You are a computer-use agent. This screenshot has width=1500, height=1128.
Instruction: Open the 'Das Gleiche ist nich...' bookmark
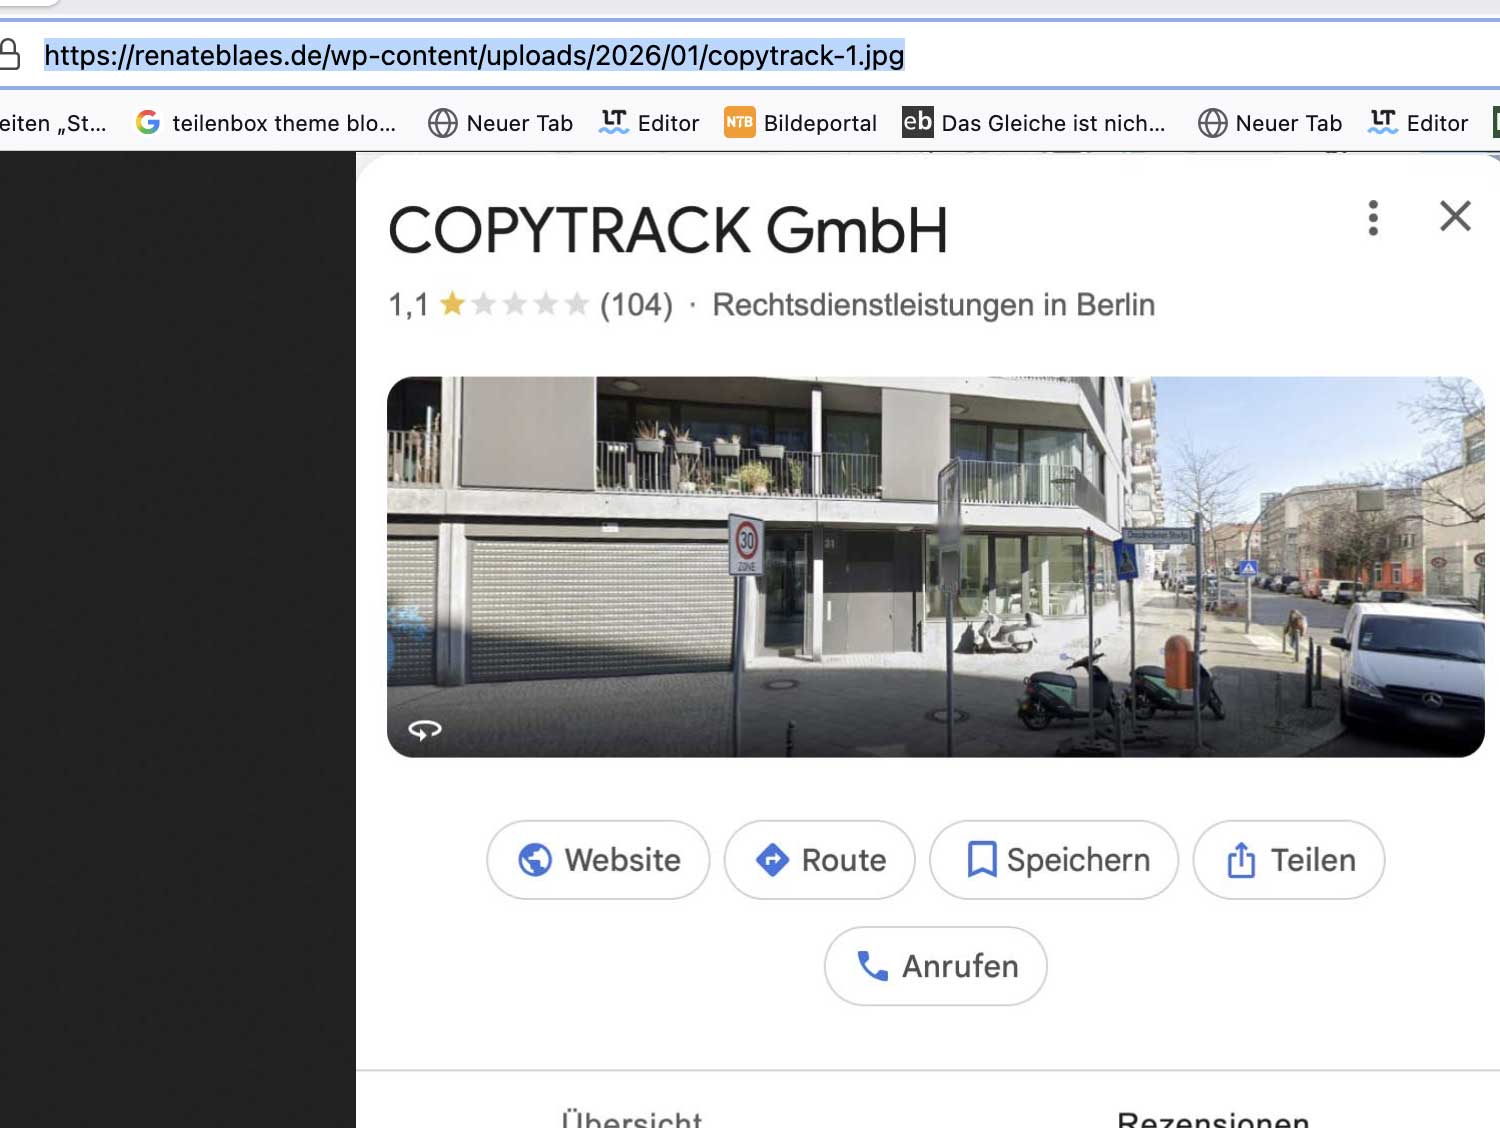tap(1034, 123)
